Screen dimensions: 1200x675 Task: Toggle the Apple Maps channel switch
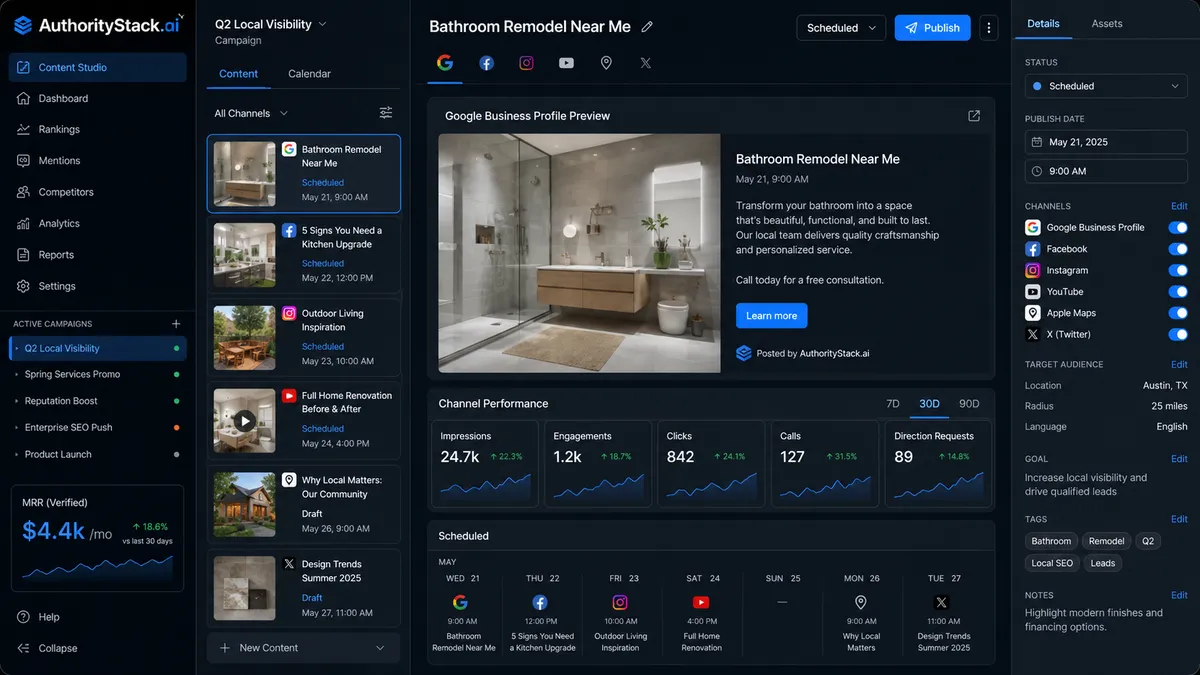click(x=1178, y=313)
